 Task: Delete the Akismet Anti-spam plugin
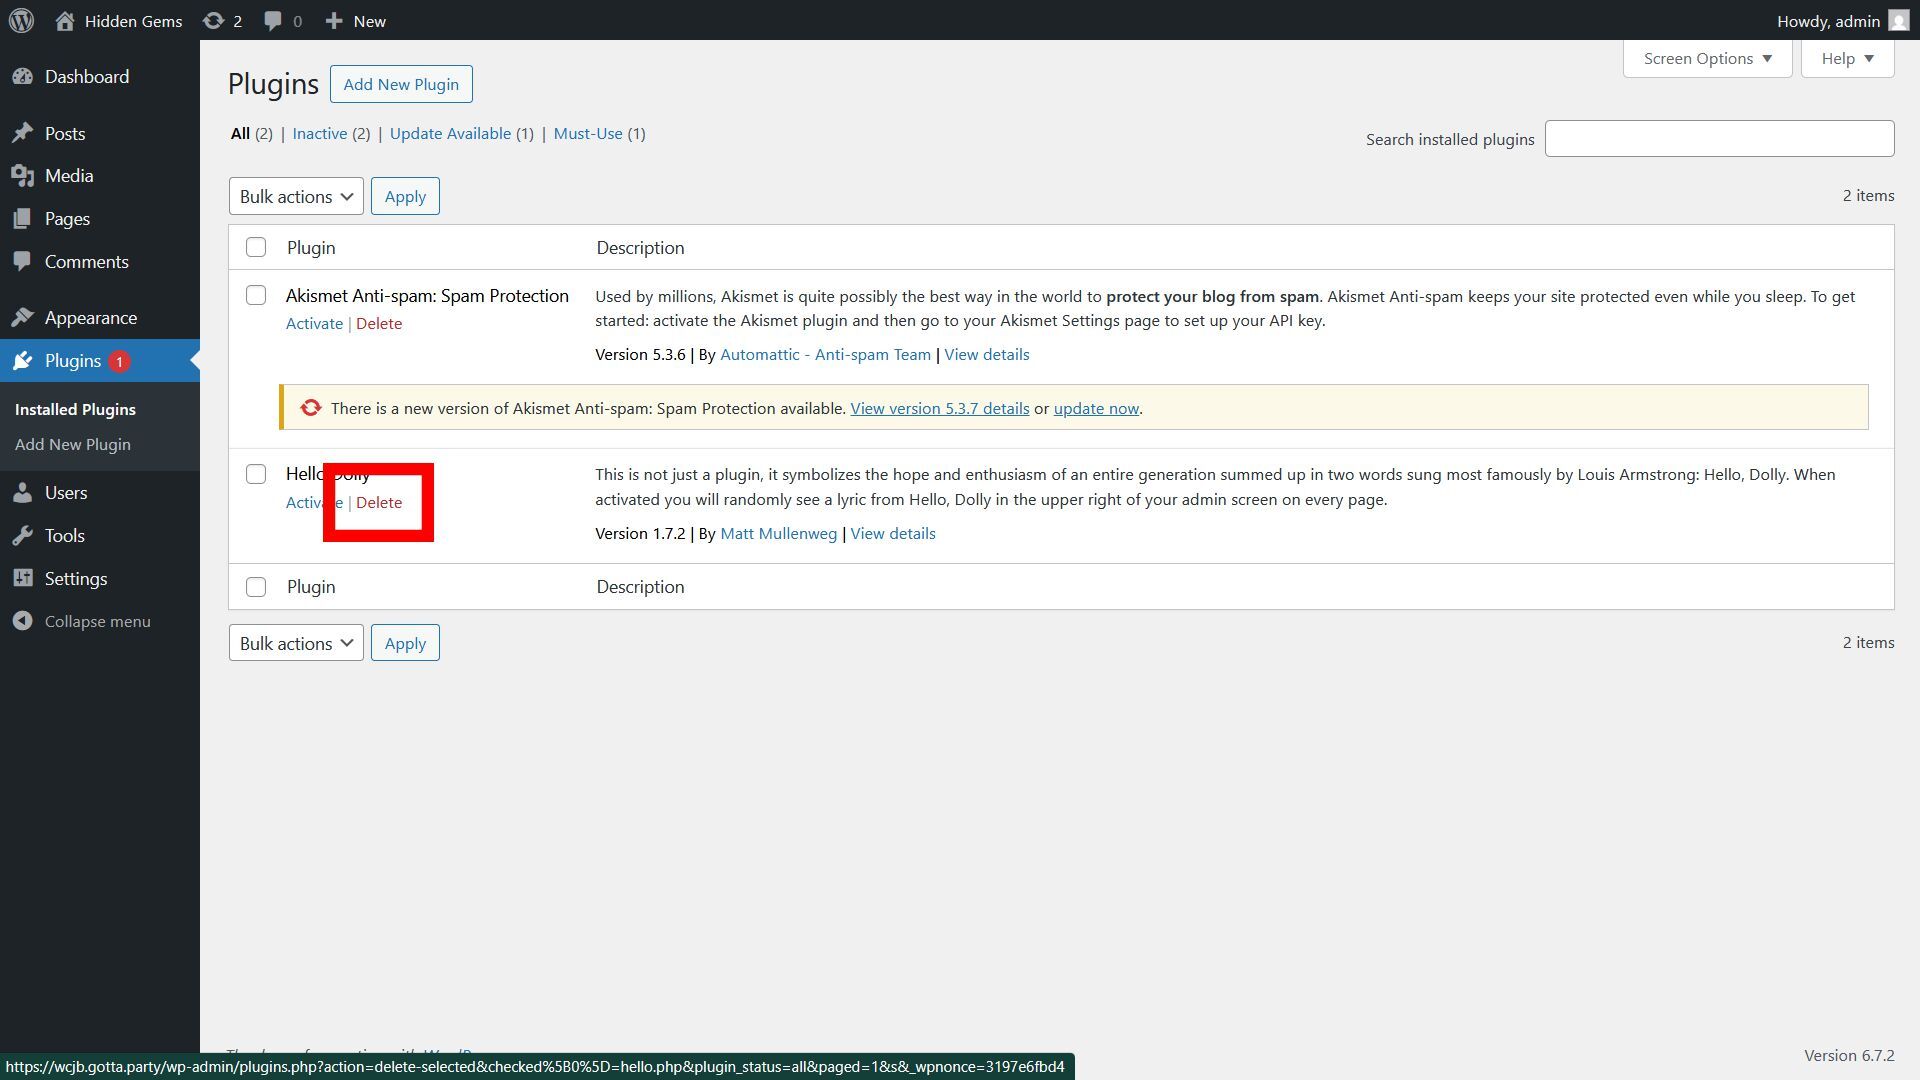[x=379, y=323]
